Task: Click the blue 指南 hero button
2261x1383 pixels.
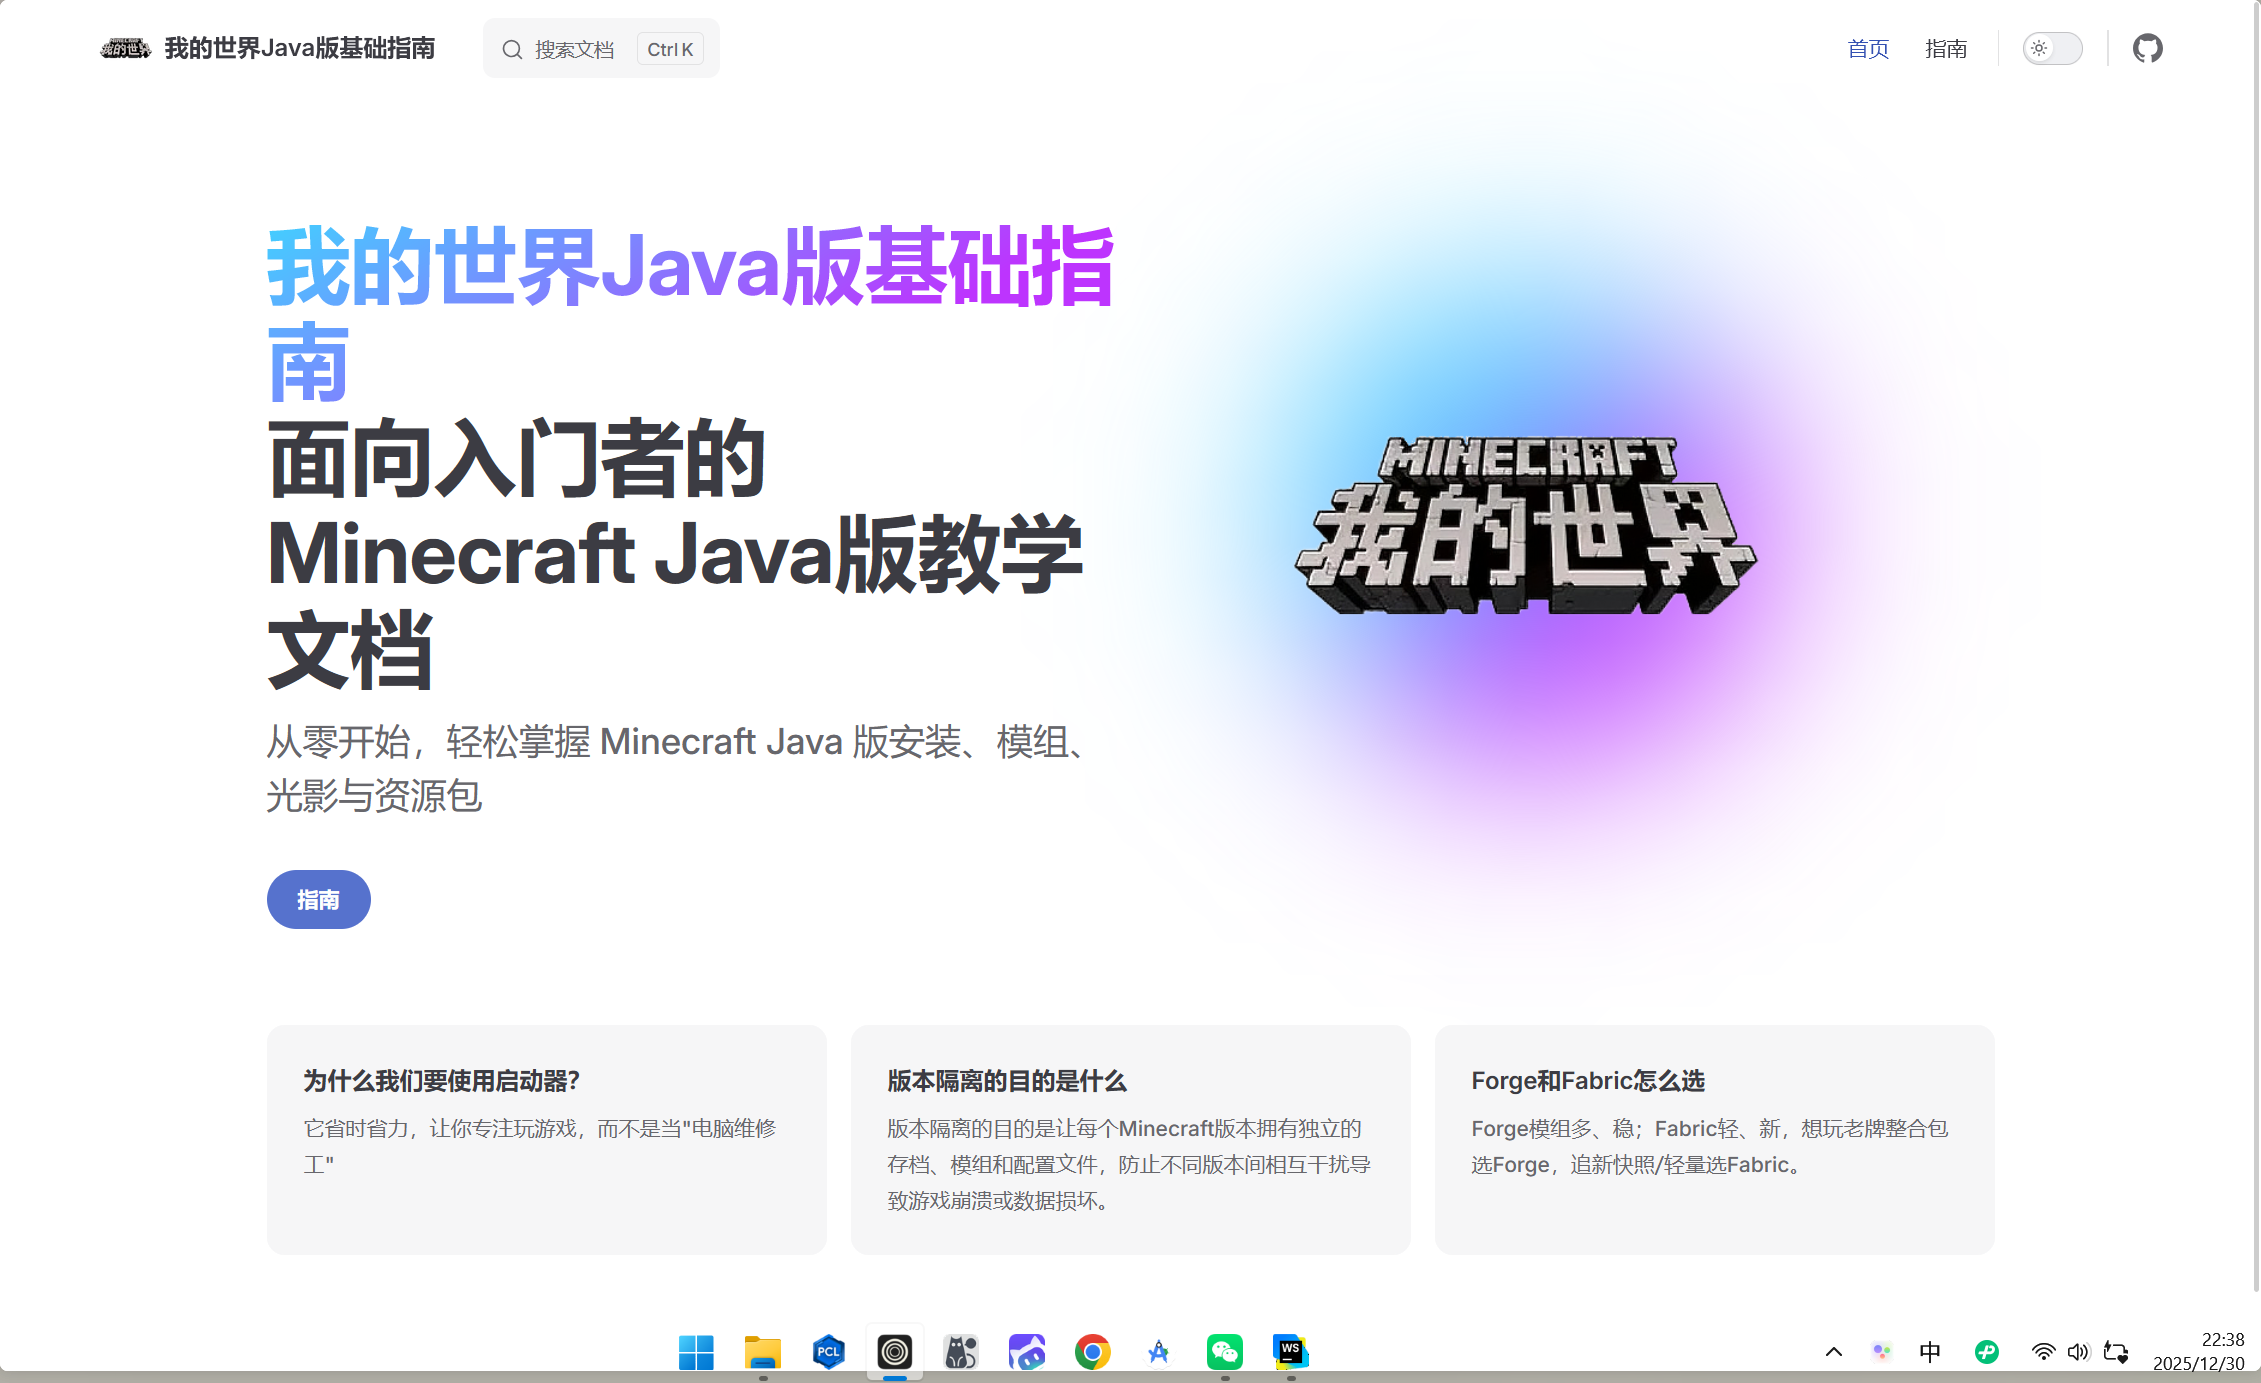Action: (x=318, y=899)
